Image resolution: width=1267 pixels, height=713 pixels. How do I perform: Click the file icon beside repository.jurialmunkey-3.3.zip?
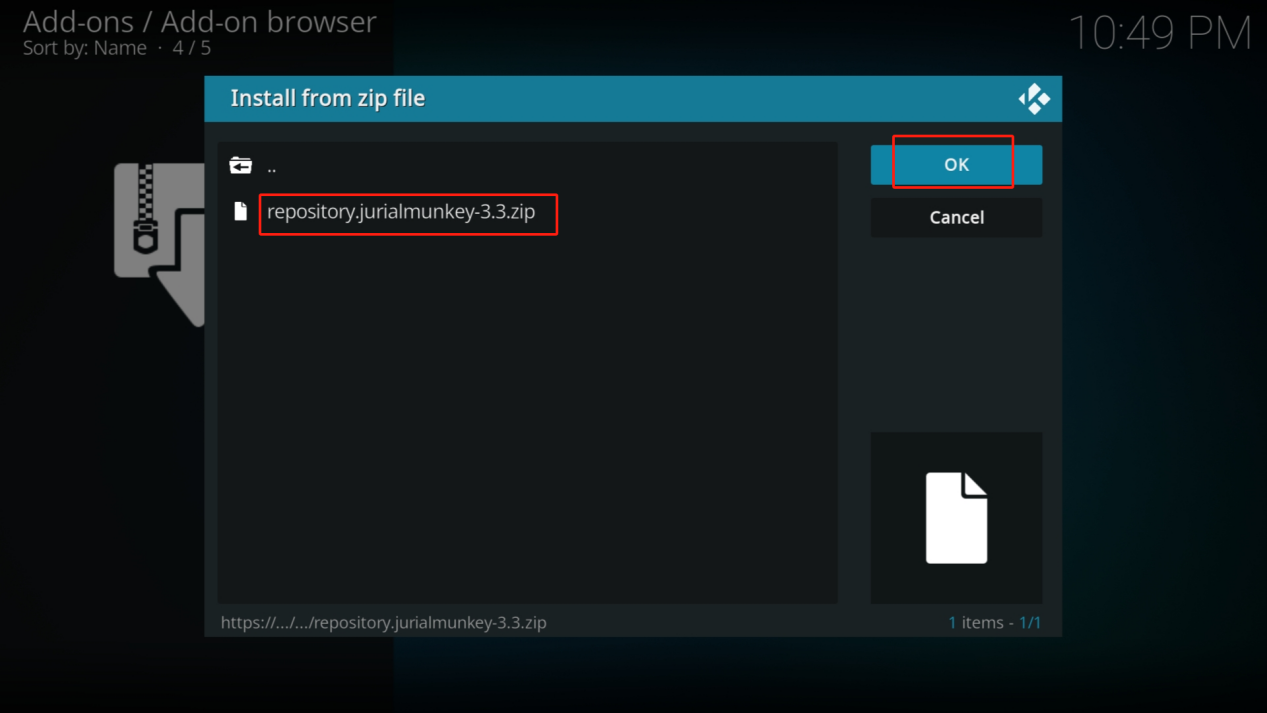point(240,211)
